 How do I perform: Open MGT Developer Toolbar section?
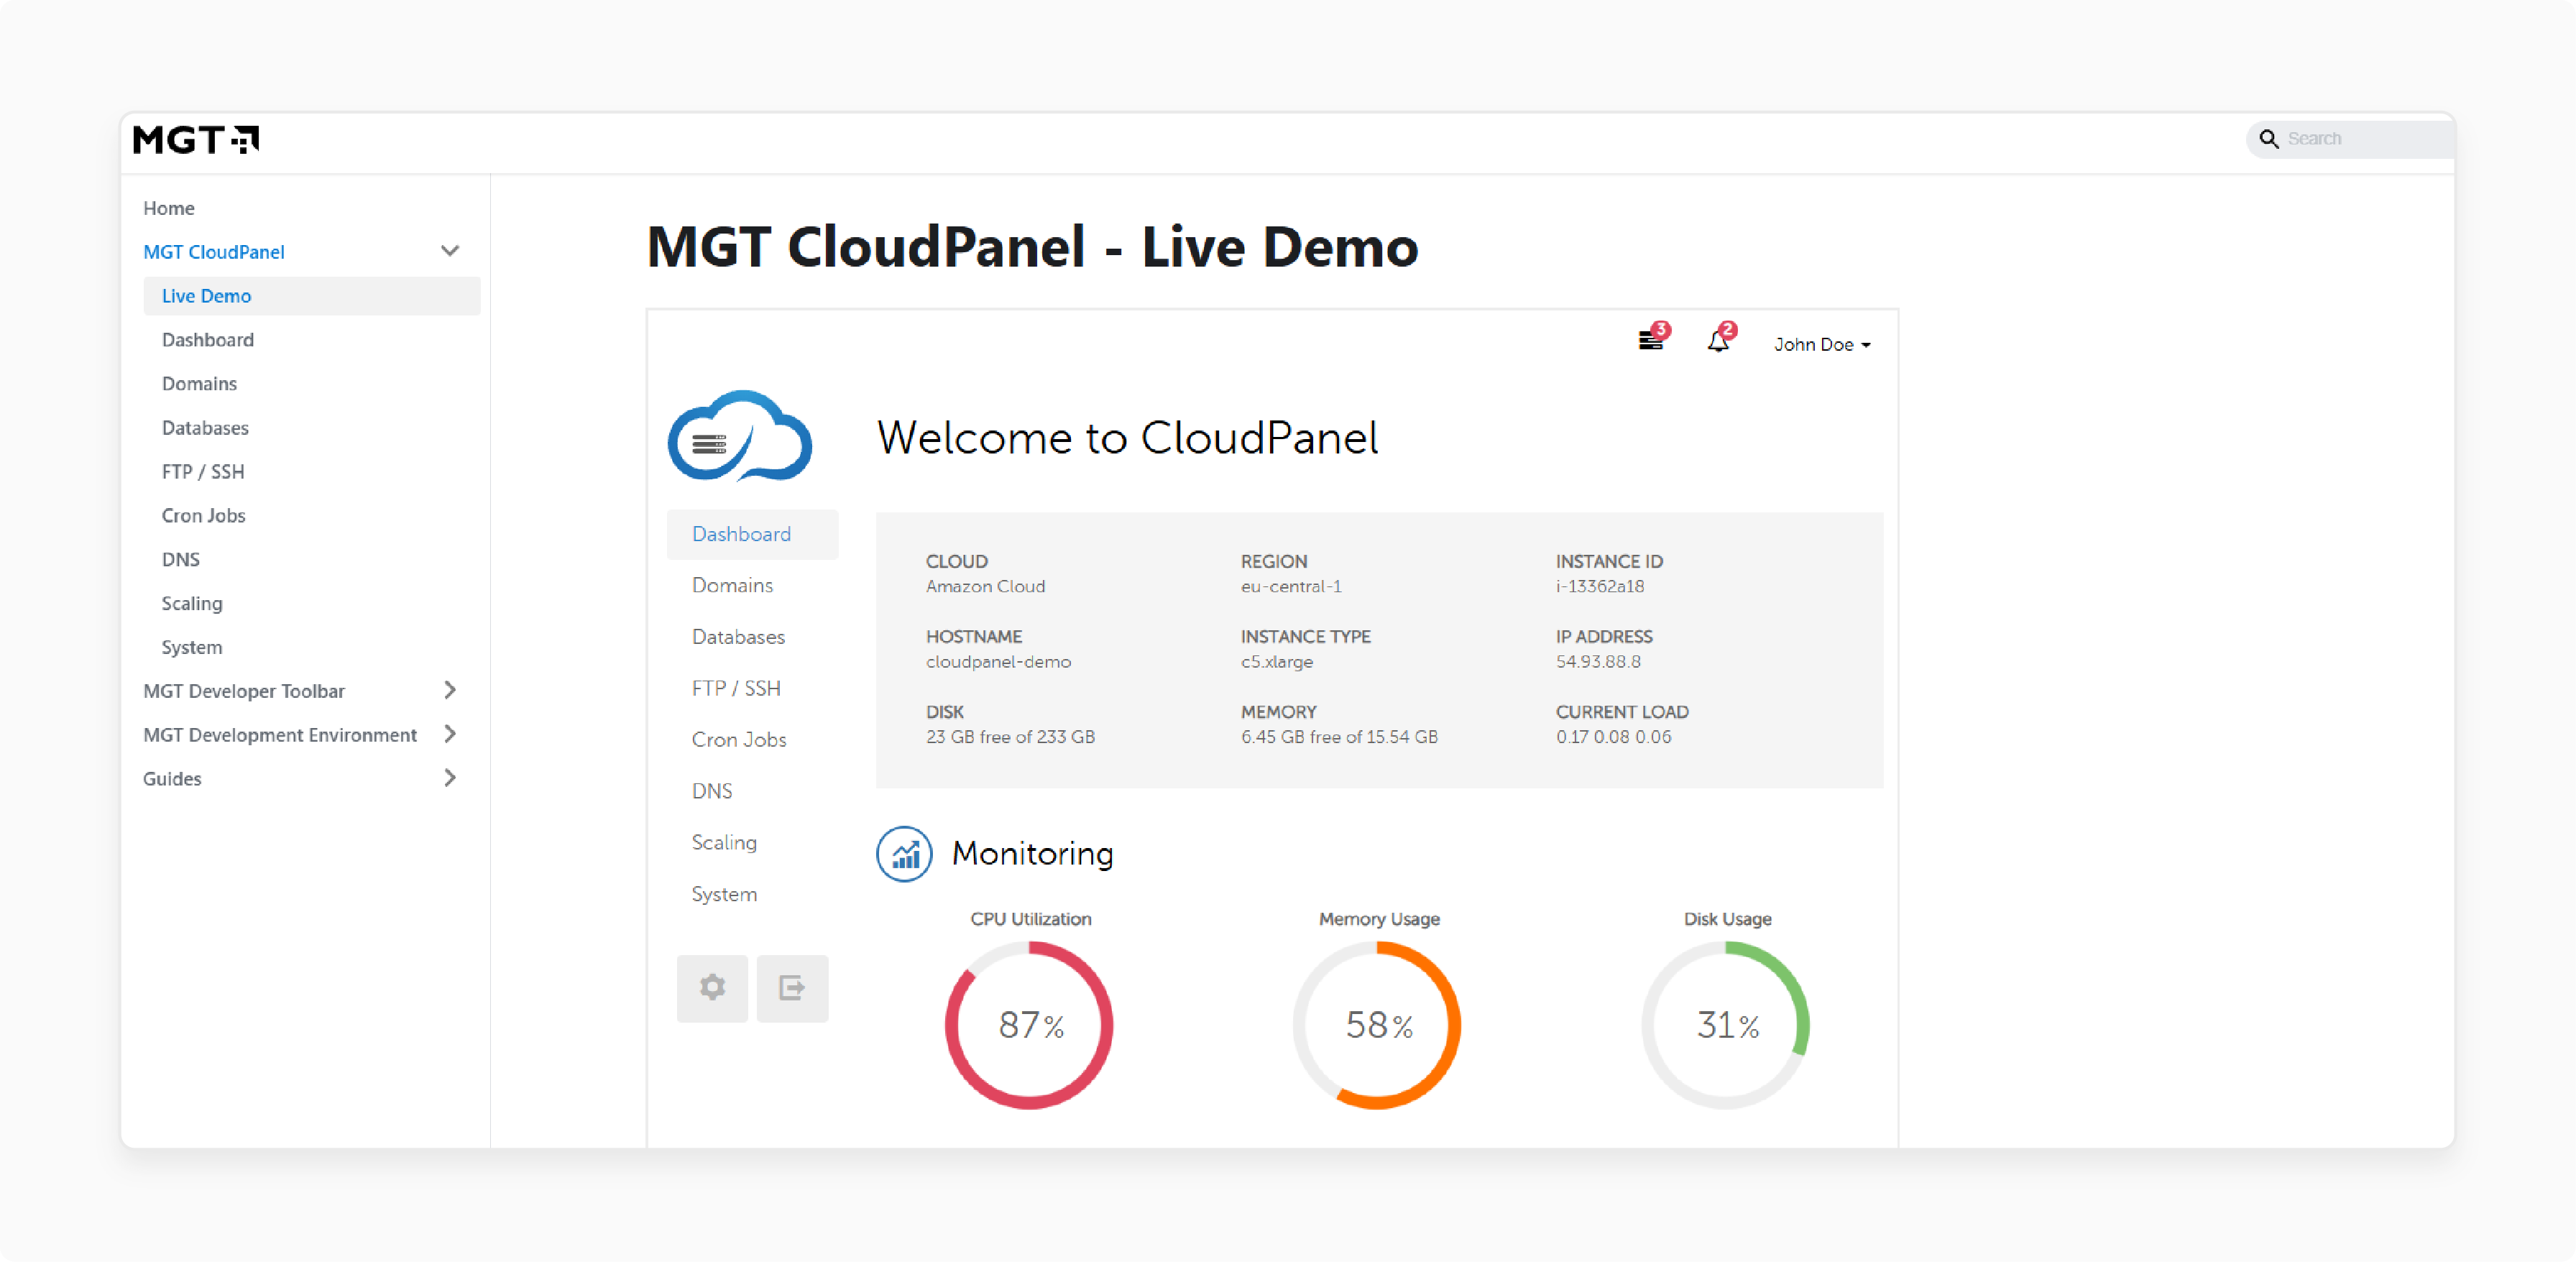click(x=244, y=691)
